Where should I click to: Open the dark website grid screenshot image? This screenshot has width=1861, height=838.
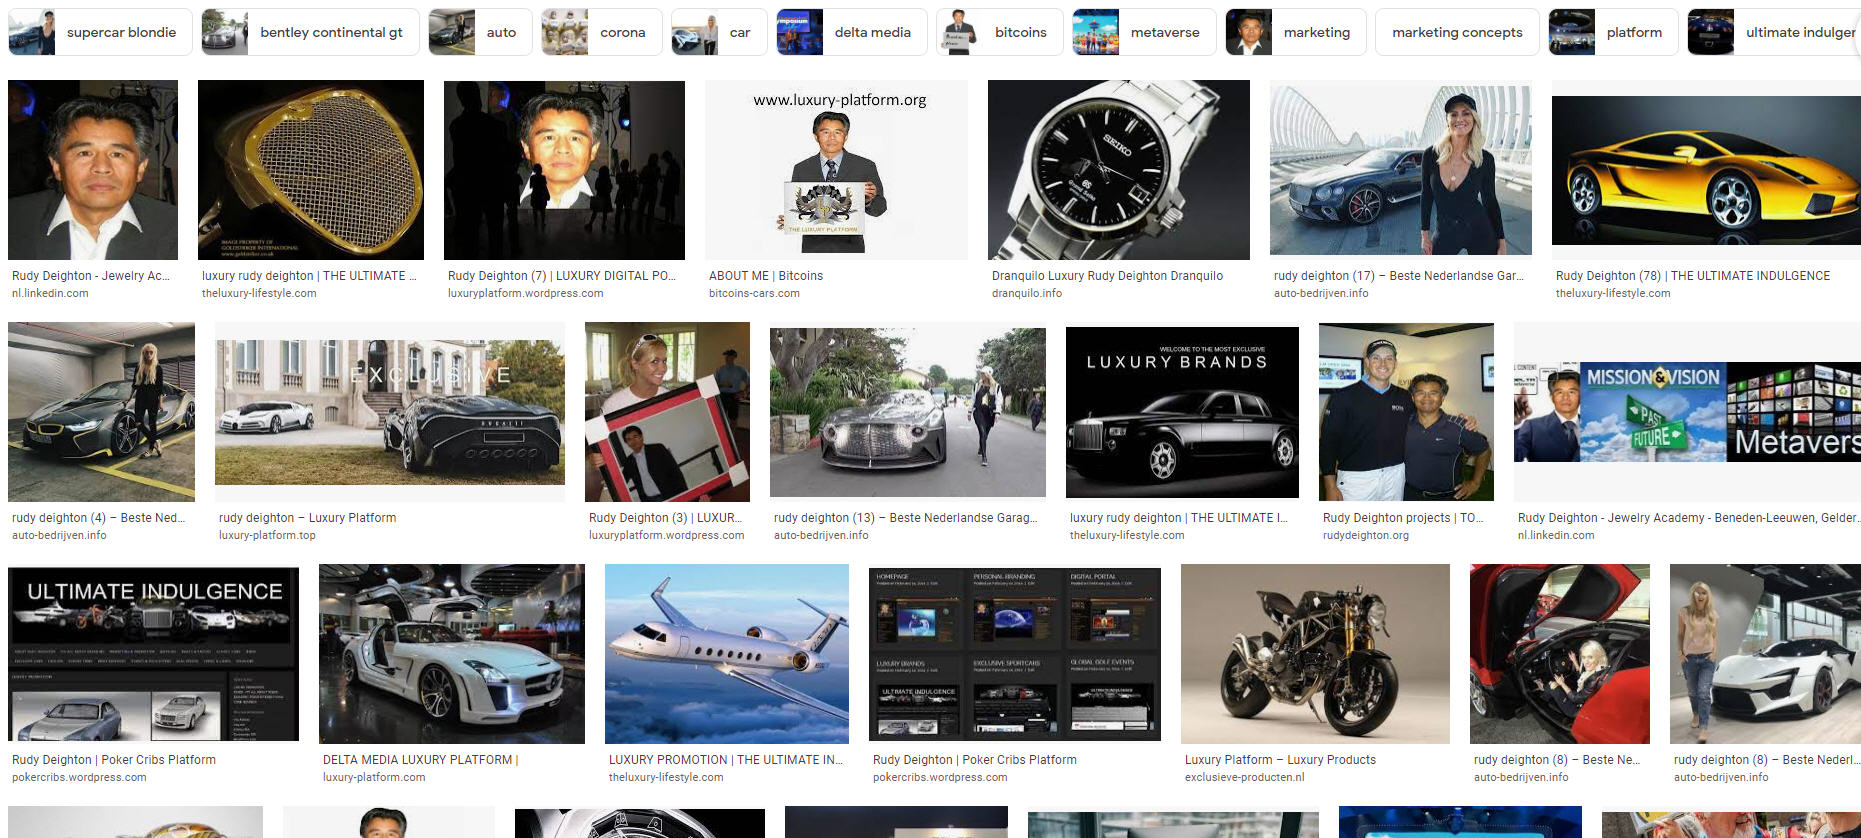click(x=1015, y=654)
